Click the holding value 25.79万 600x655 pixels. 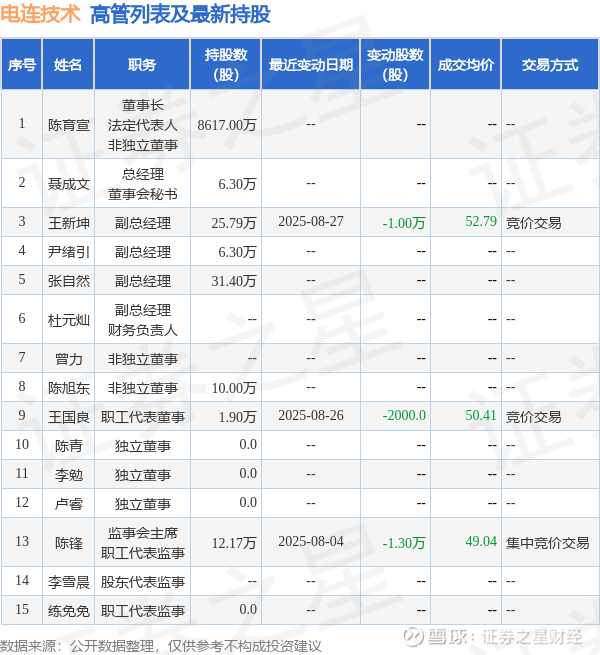(x=234, y=222)
